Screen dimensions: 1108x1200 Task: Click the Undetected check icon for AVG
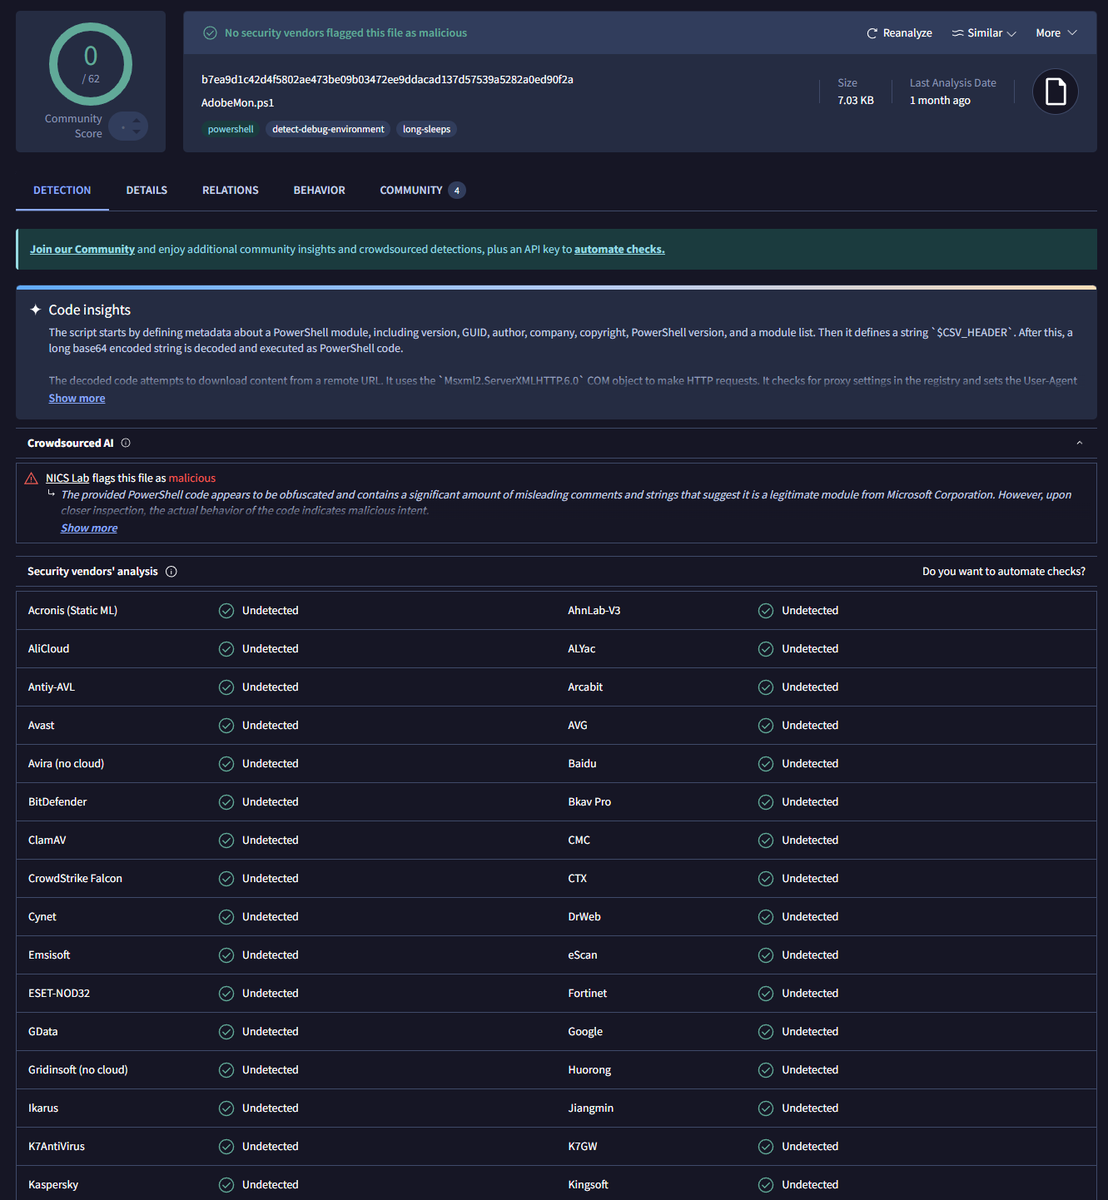coord(766,725)
